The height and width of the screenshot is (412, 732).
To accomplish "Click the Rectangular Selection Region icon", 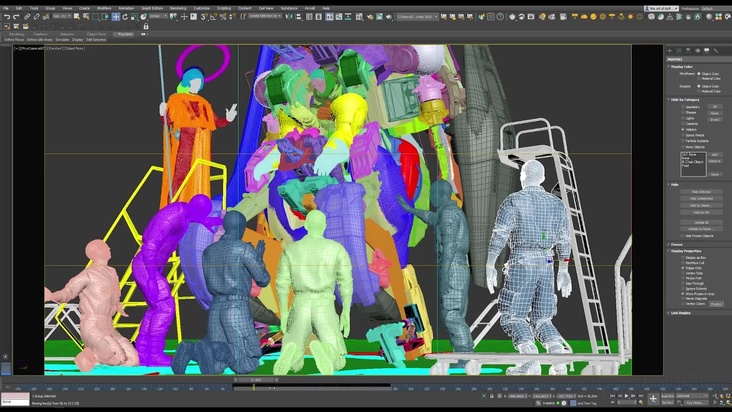I will (x=96, y=17).
